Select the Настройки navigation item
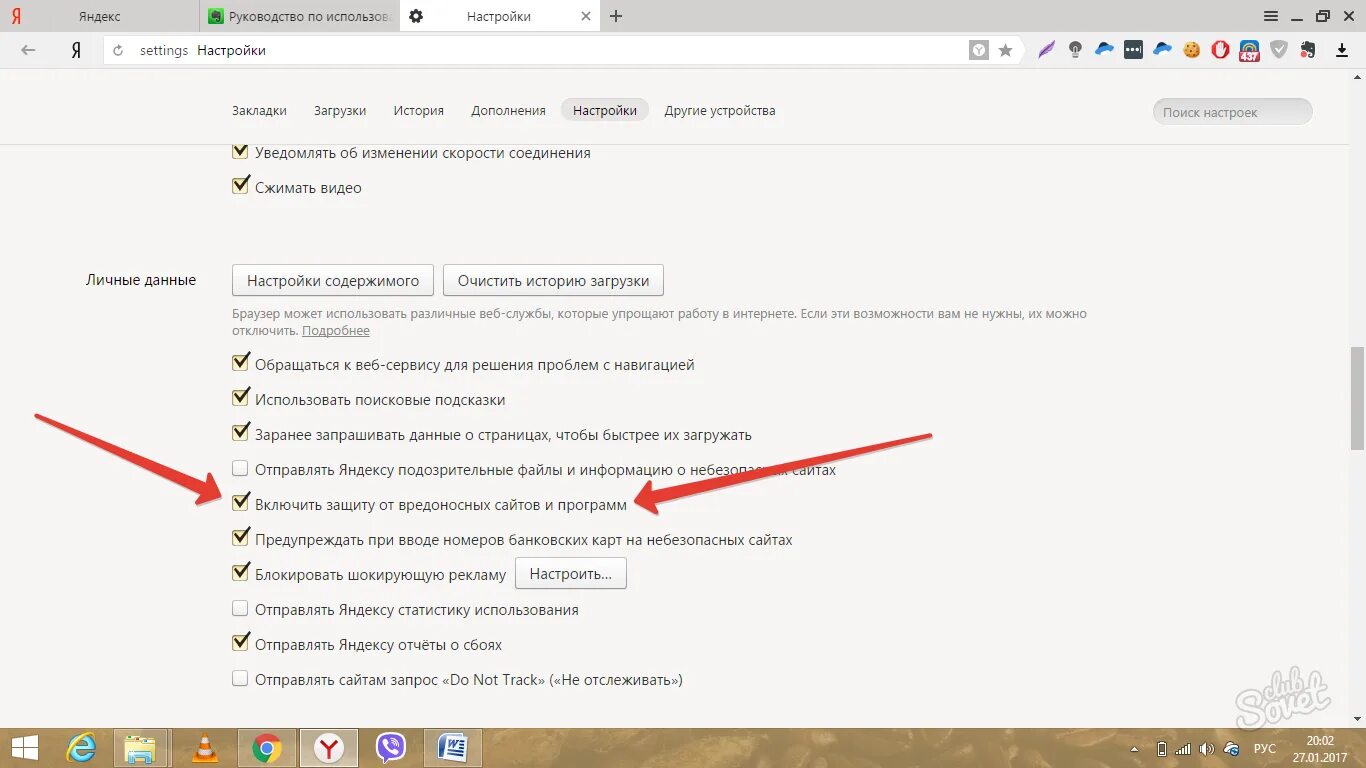Image resolution: width=1366 pixels, height=768 pixels. [x=605, y=111]
